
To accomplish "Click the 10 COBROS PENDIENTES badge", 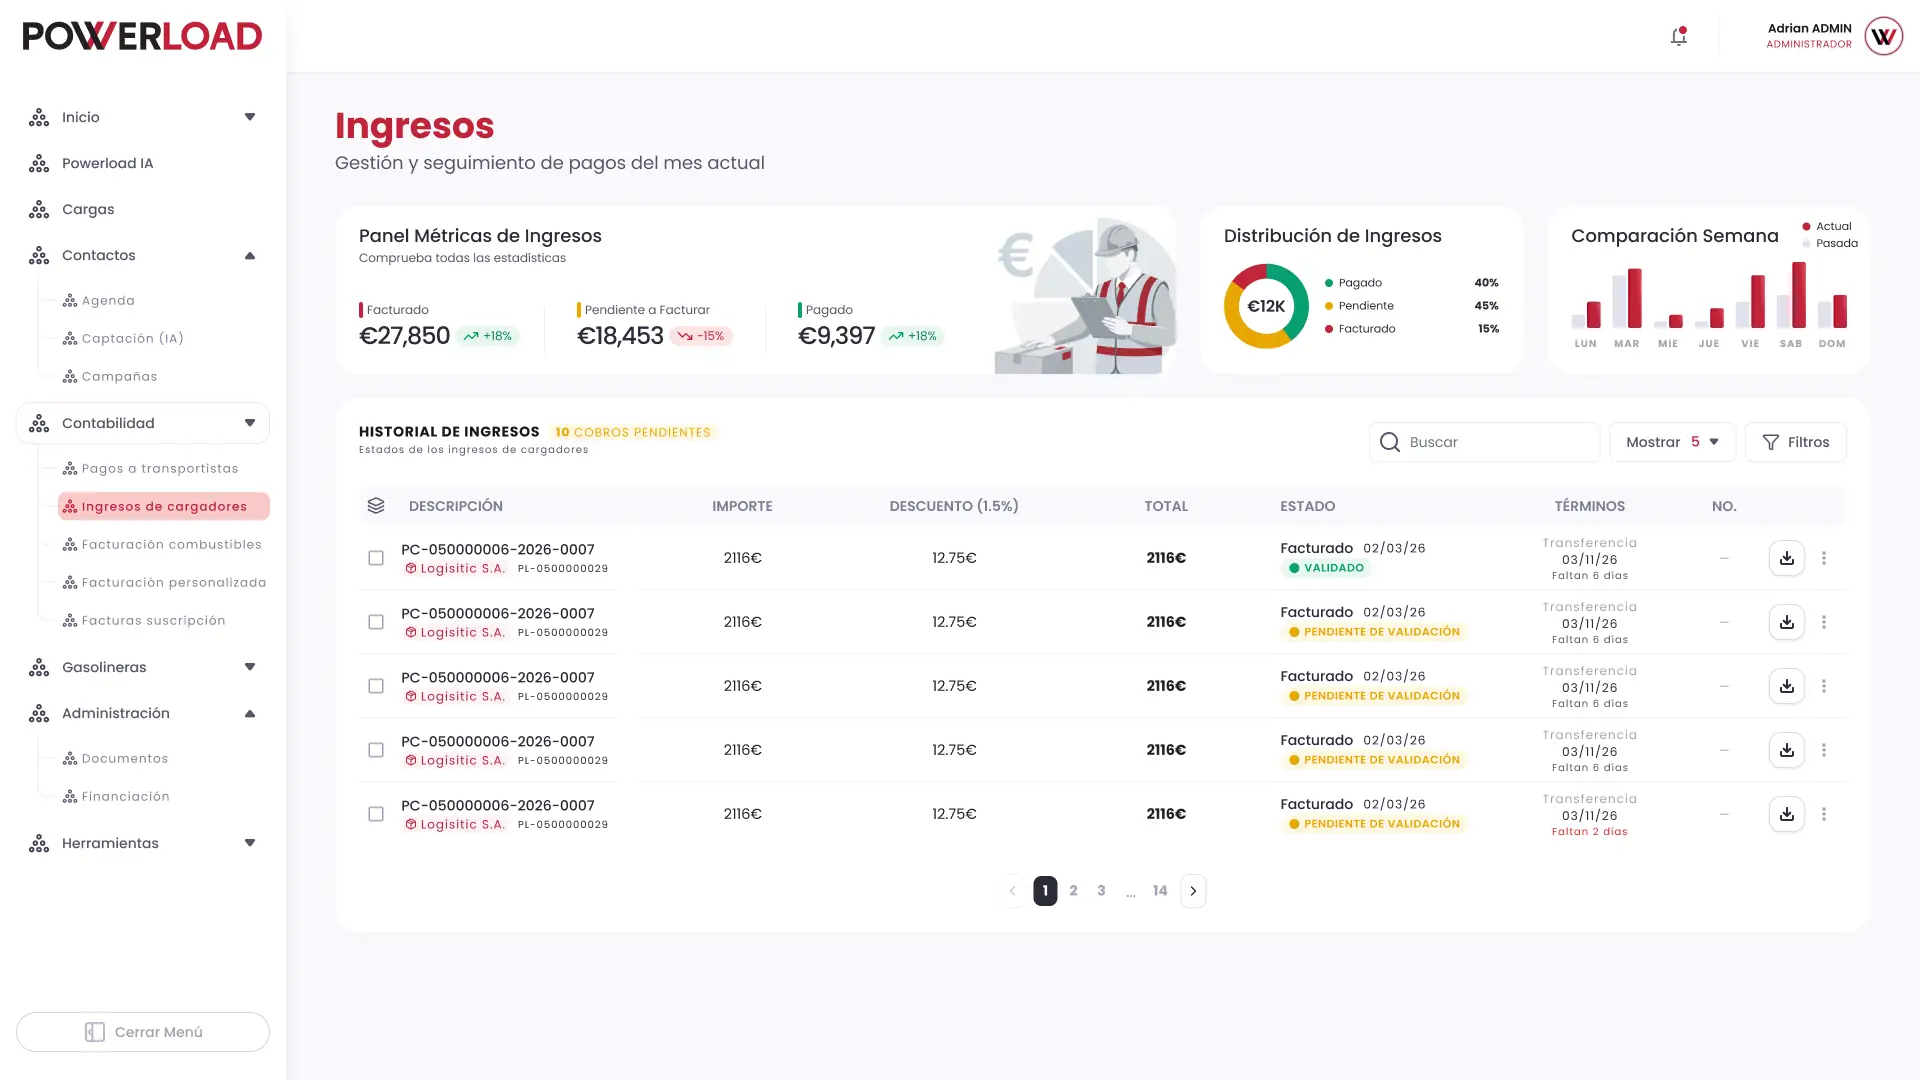I will point(633,432).
